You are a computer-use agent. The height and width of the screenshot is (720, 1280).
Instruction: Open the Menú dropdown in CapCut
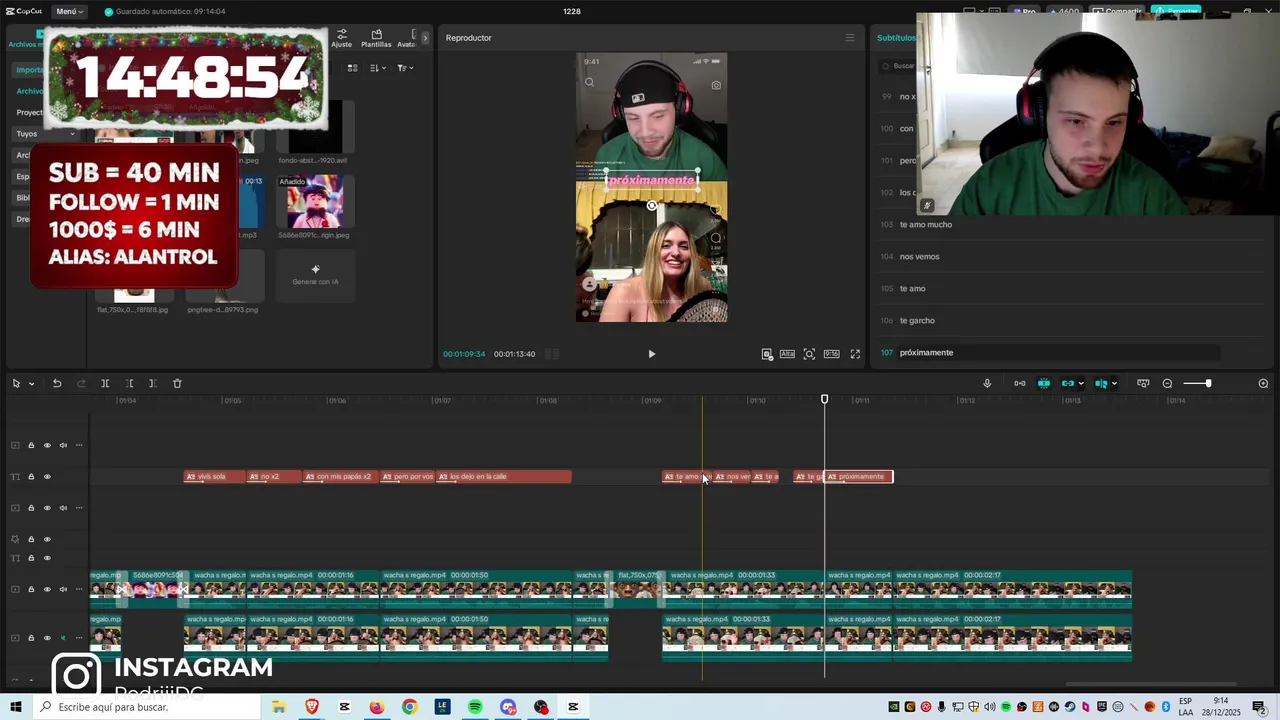(x=69, y=11)
